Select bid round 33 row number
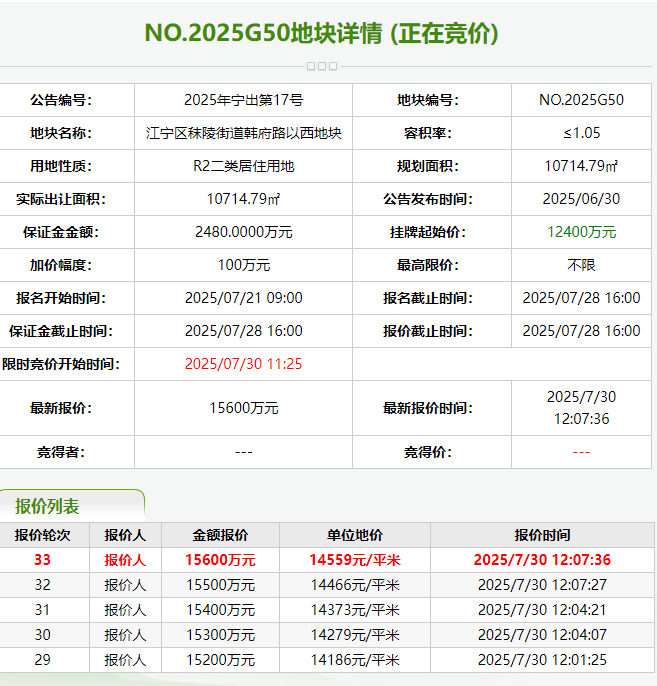Viewport: 657px width, 686px height. pyautogui.click(x=42, y=560)
